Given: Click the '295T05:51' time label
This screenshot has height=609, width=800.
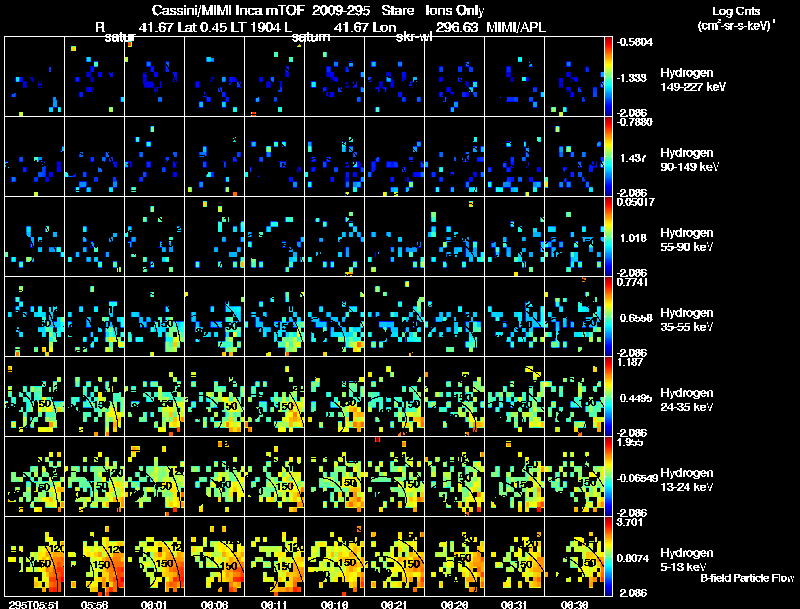Looking at the screenshot, I should pyautogui.click(x=34, y=604).
